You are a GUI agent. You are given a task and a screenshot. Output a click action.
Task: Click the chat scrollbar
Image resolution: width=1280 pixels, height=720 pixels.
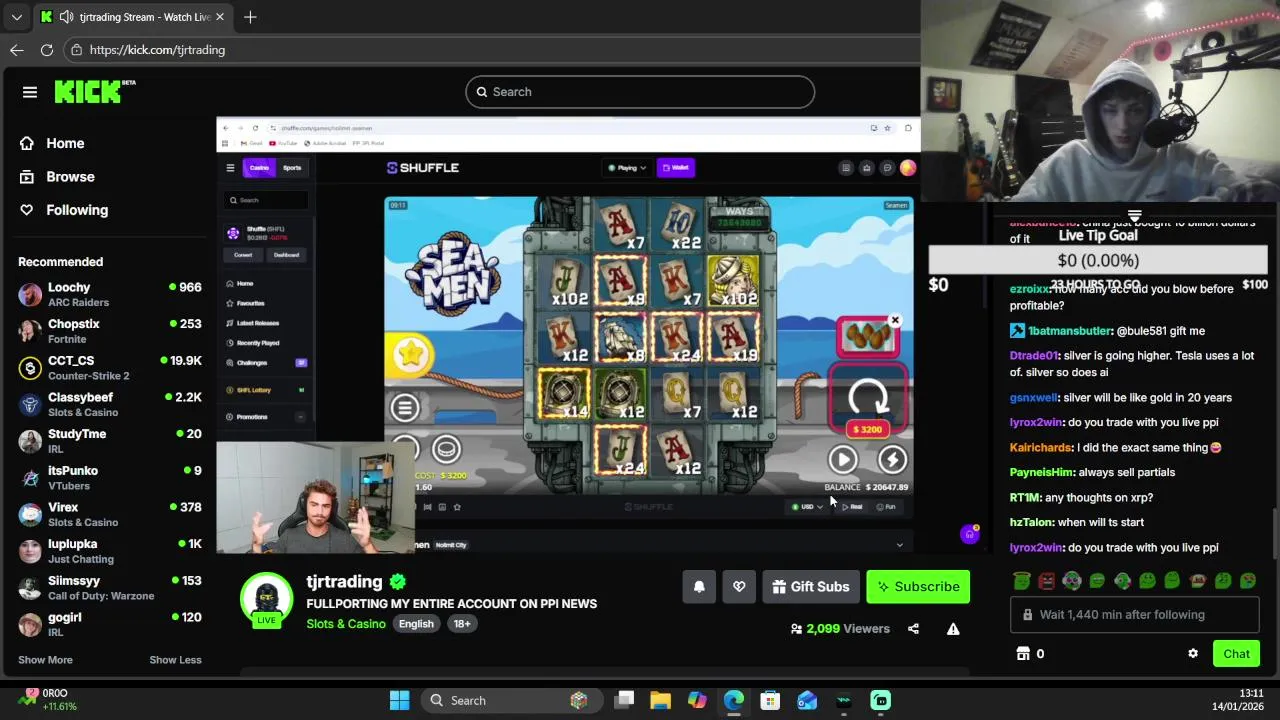tap(1275, 535)
